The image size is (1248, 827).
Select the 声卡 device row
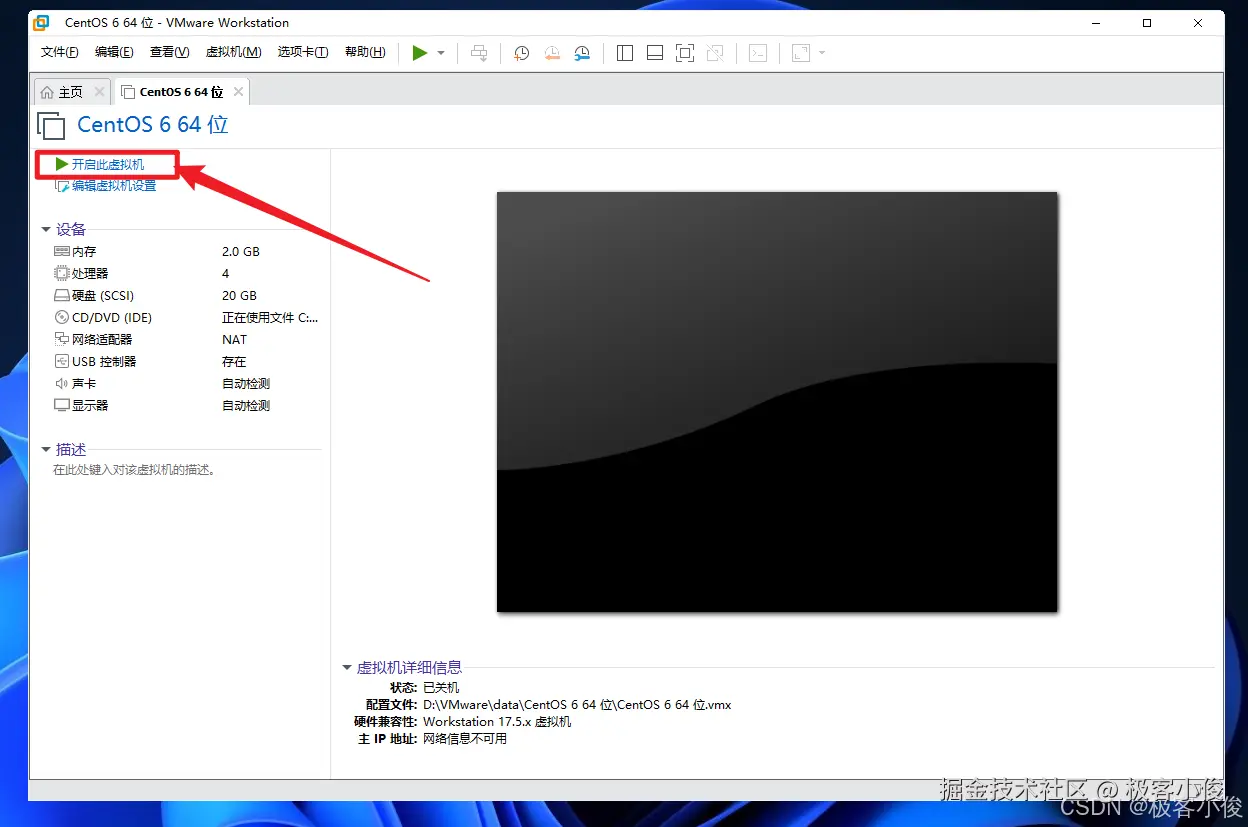(x=187, y=384)
